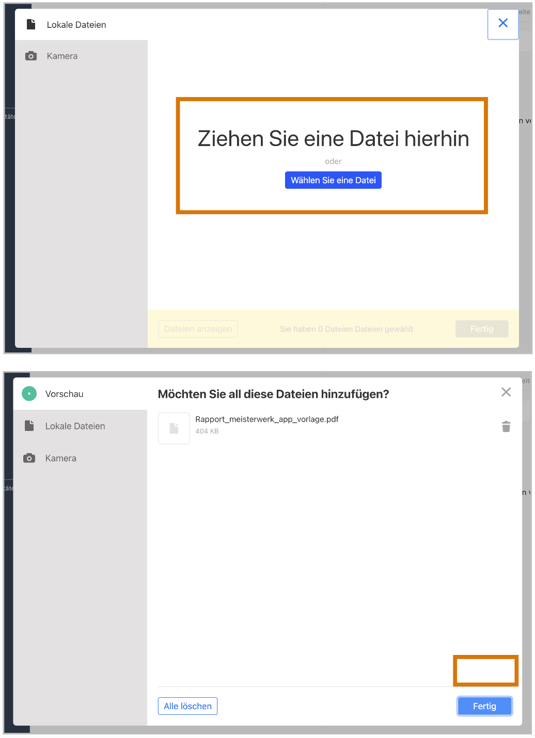Click the green Vorschau circle icon
The width and height of the screenshot is (535, 738).
pos(29,393)
